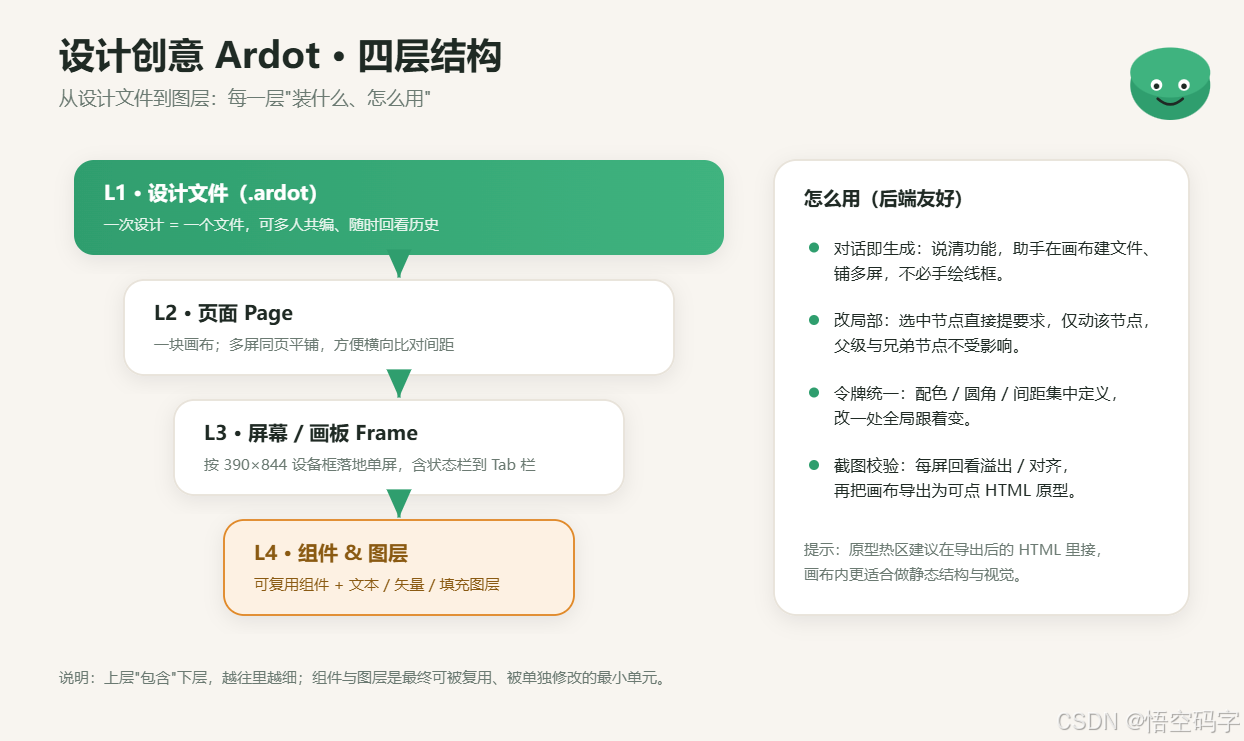
Task: Click text 再把画布导出为可点 HTML 原型。
Action: pos(956,491)
